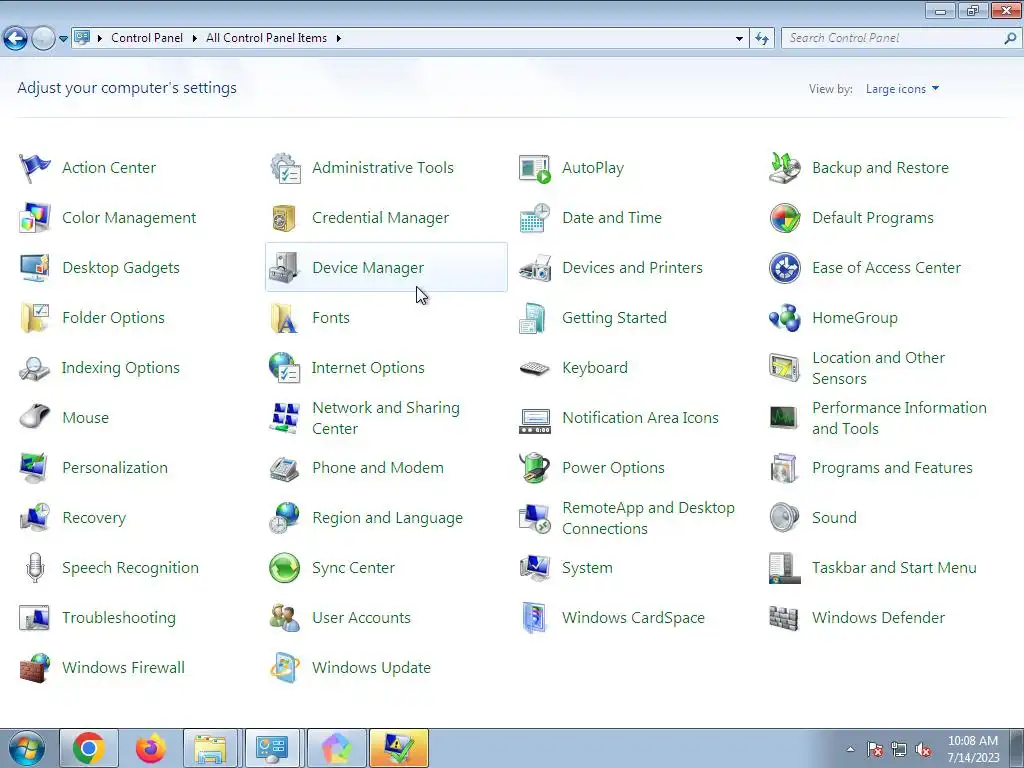Open the Windows Firewall brick icon
Viewport: 1024px width, 768px height.
pos(34,667)
